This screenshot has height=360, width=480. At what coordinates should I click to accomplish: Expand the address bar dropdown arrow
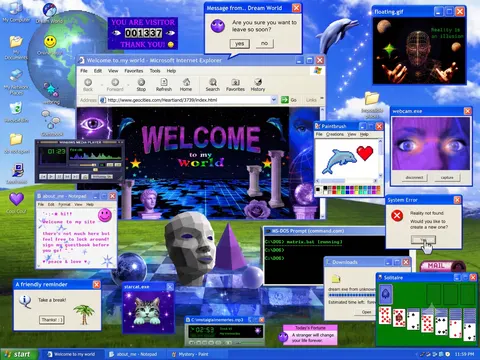[274, 100]
